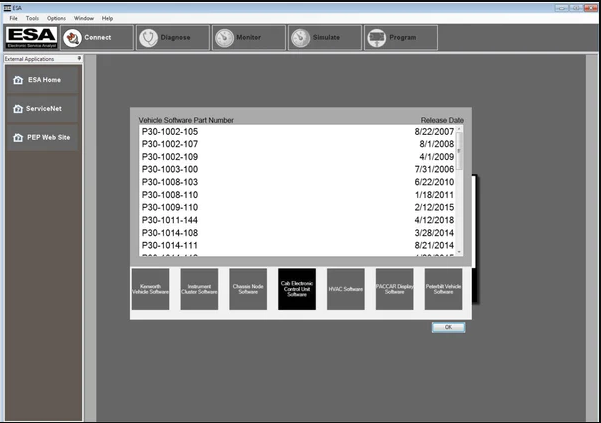601x423 pixels.
Task: Launch ServiceNet from External Applications
Action: coord(40,108)
